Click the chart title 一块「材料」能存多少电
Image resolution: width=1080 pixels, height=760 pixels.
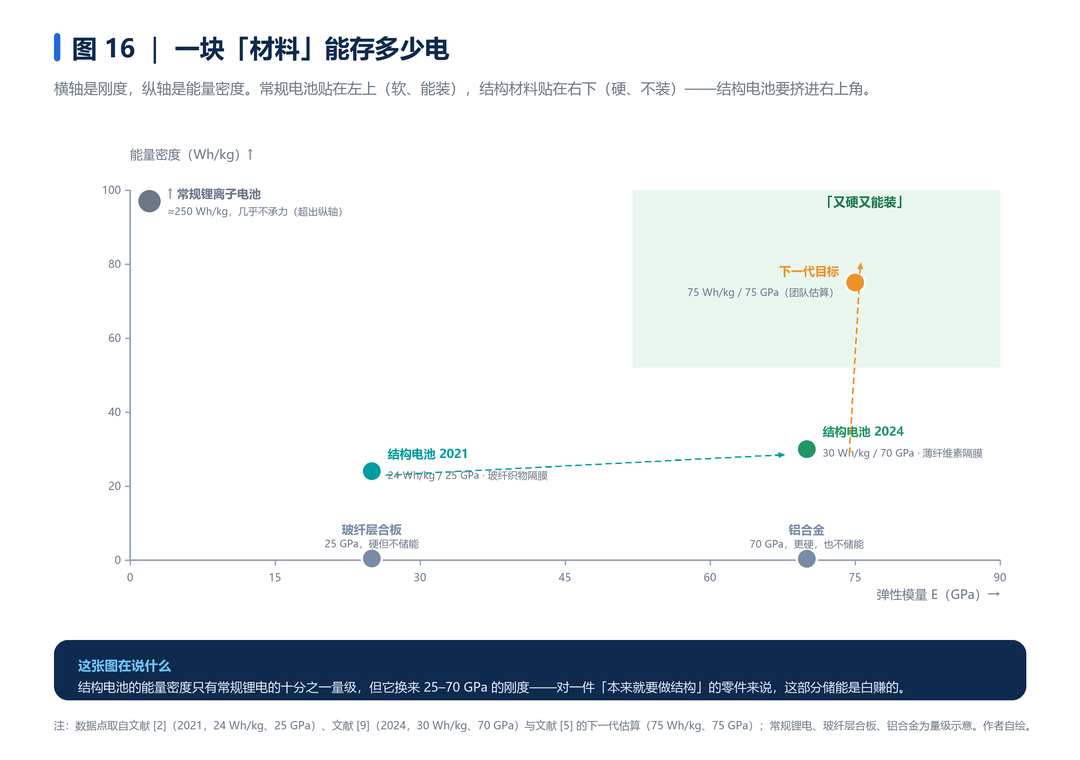click(311, 49)
